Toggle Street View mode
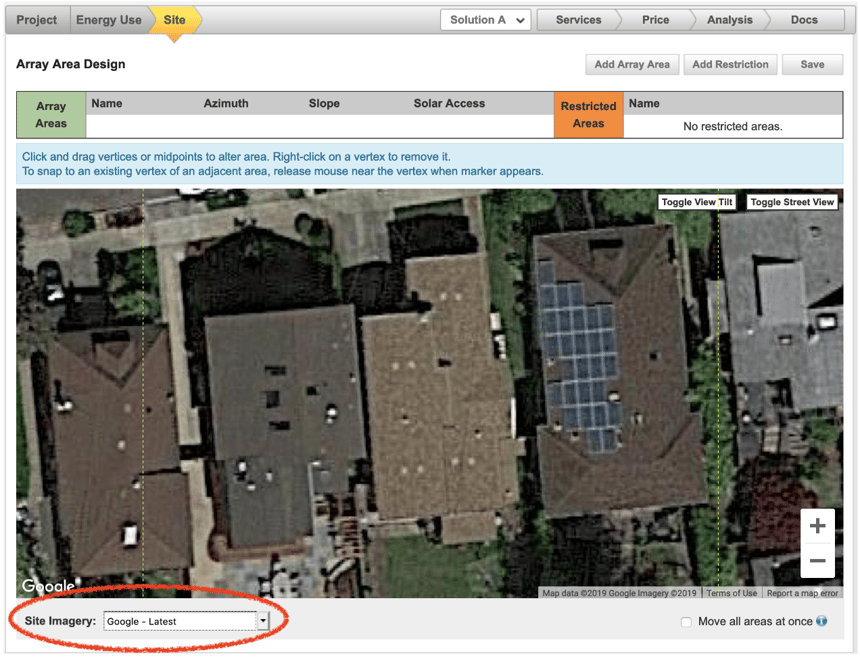The width and height of the screenshot is (860, 663). [792, 201]
